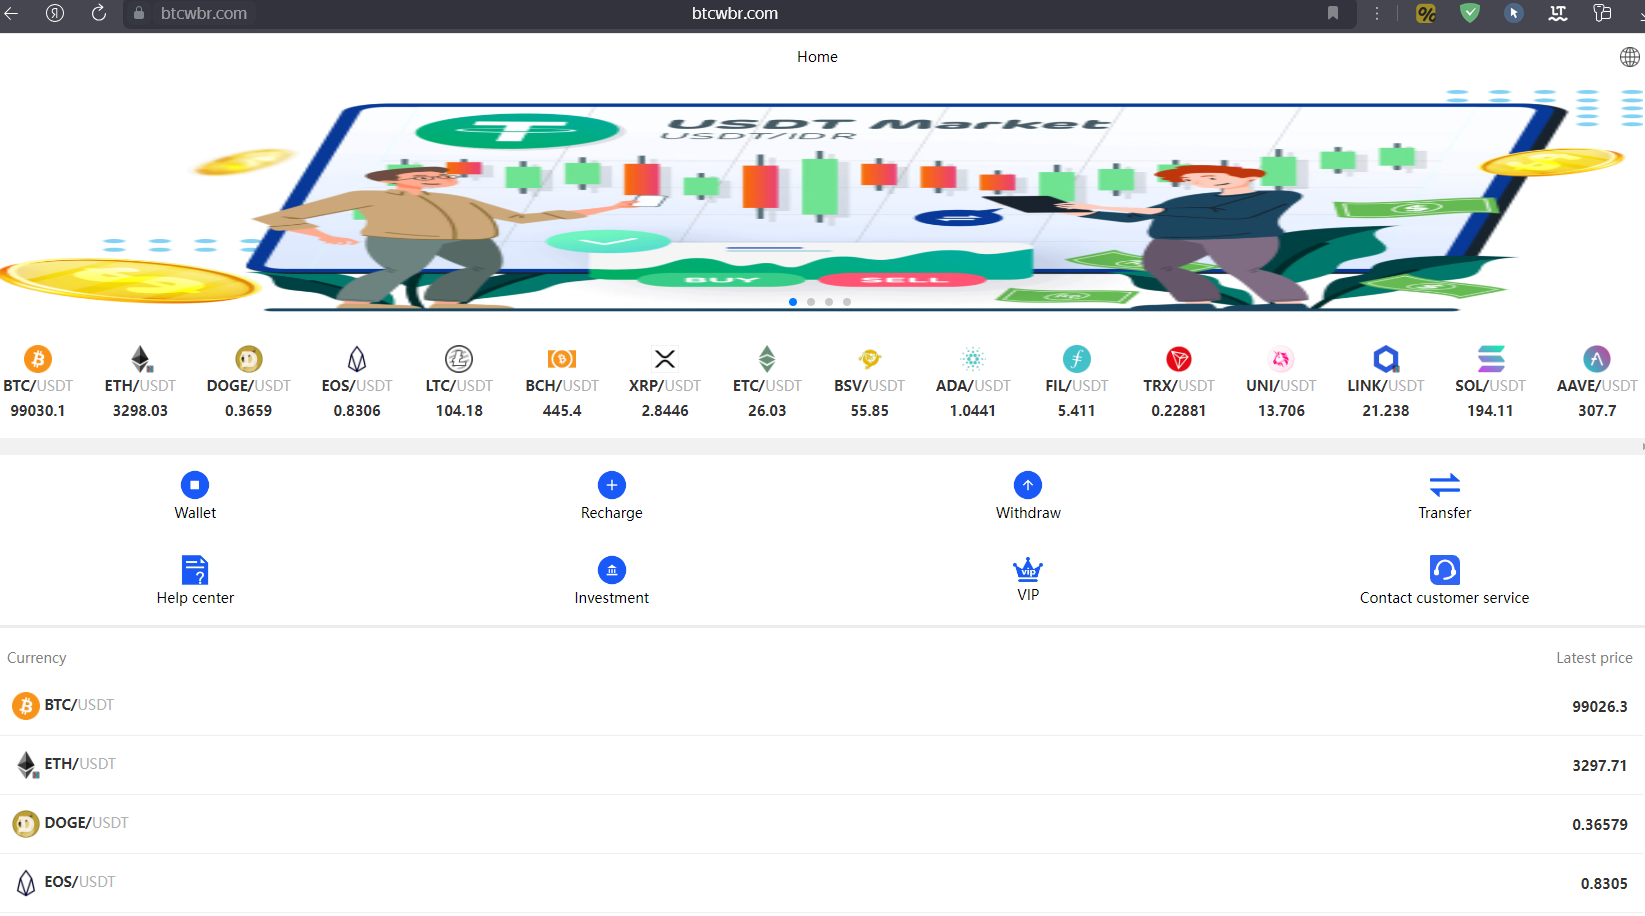Reload the page with the refresh icon

click(x=99, y=13)
